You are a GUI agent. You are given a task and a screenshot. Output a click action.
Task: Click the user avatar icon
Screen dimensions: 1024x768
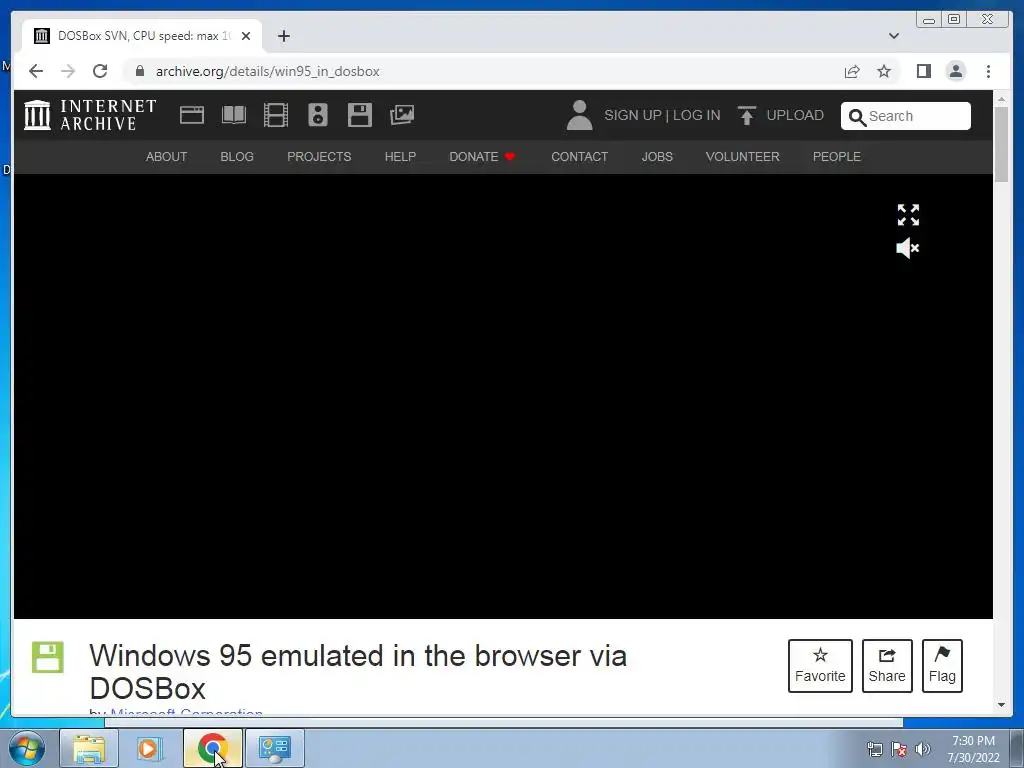tap(579, 115)
